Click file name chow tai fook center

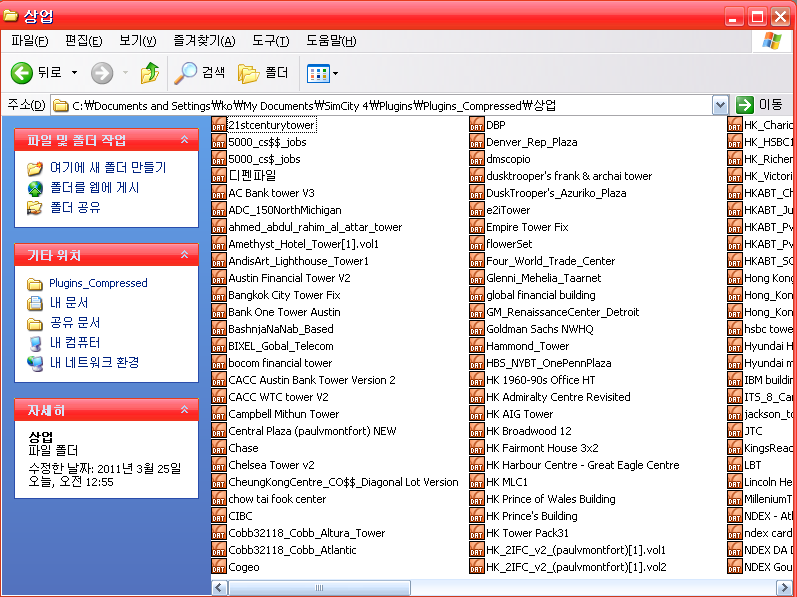coord(277,499)
